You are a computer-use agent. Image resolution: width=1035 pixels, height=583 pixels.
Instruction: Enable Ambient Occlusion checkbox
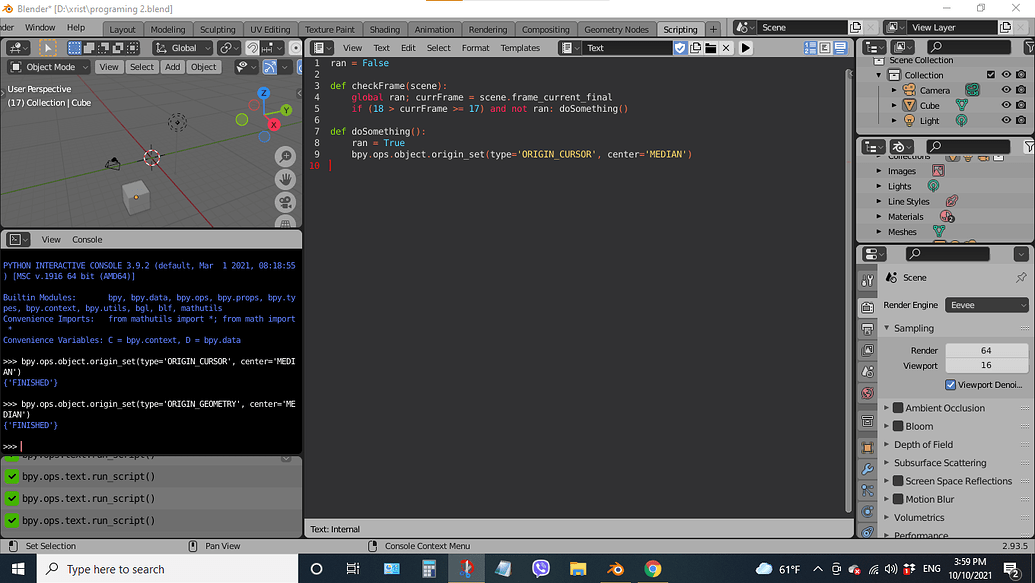[898, 408]
